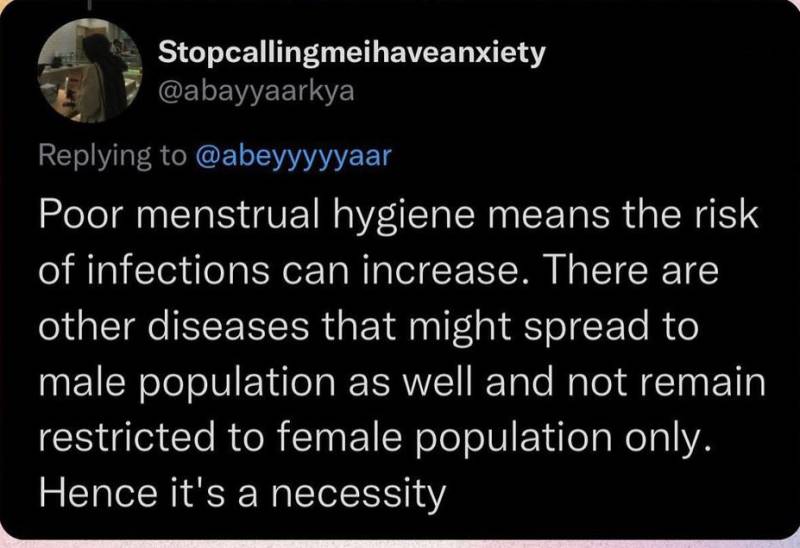The image size is (800, 548).
Task: Click the word "infections" in the tweet
Action: click(179, 271)
